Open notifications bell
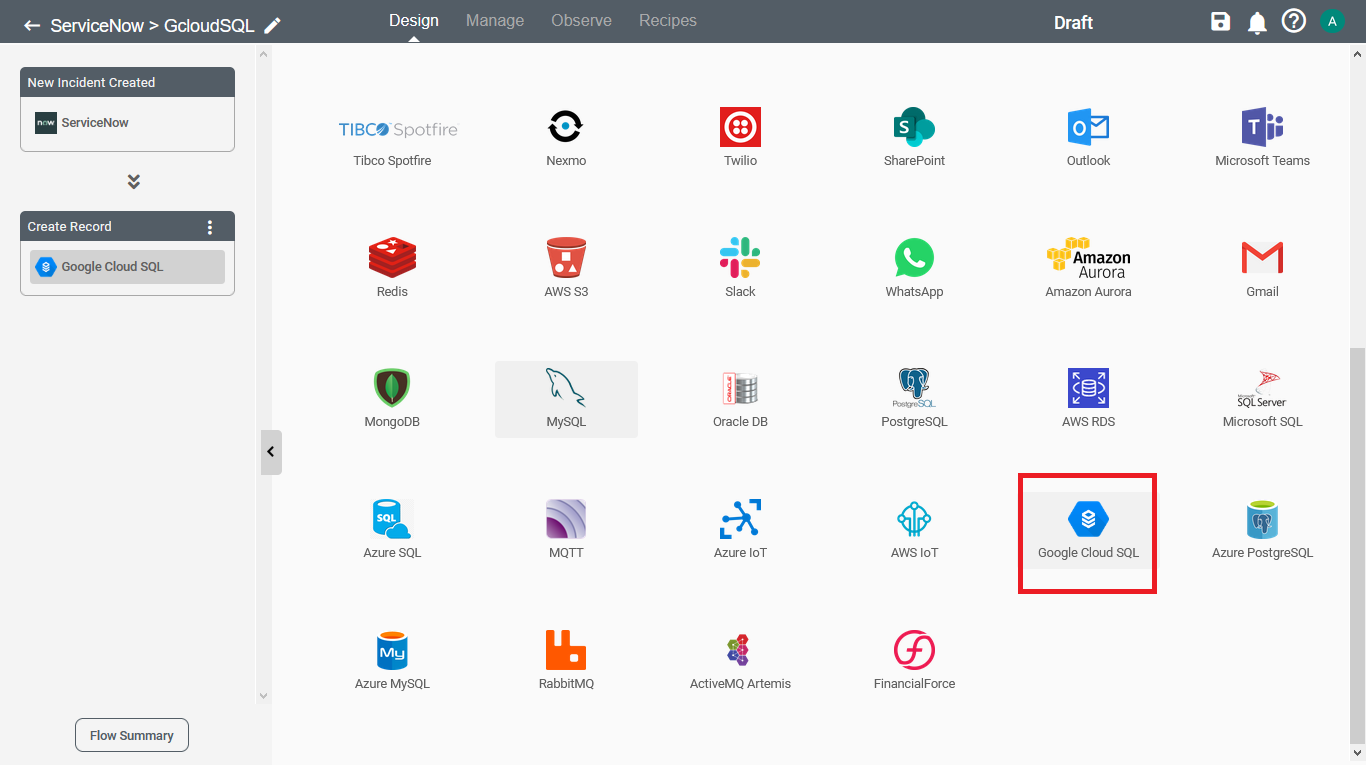 (1257, 22)
